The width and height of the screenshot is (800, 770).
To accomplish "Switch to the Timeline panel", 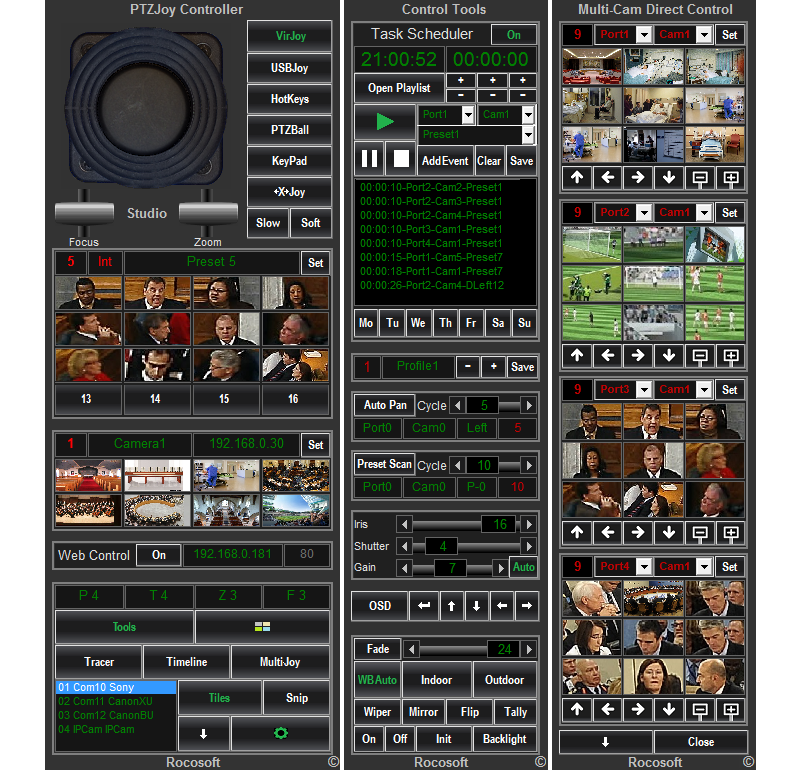I will point(185,661).
